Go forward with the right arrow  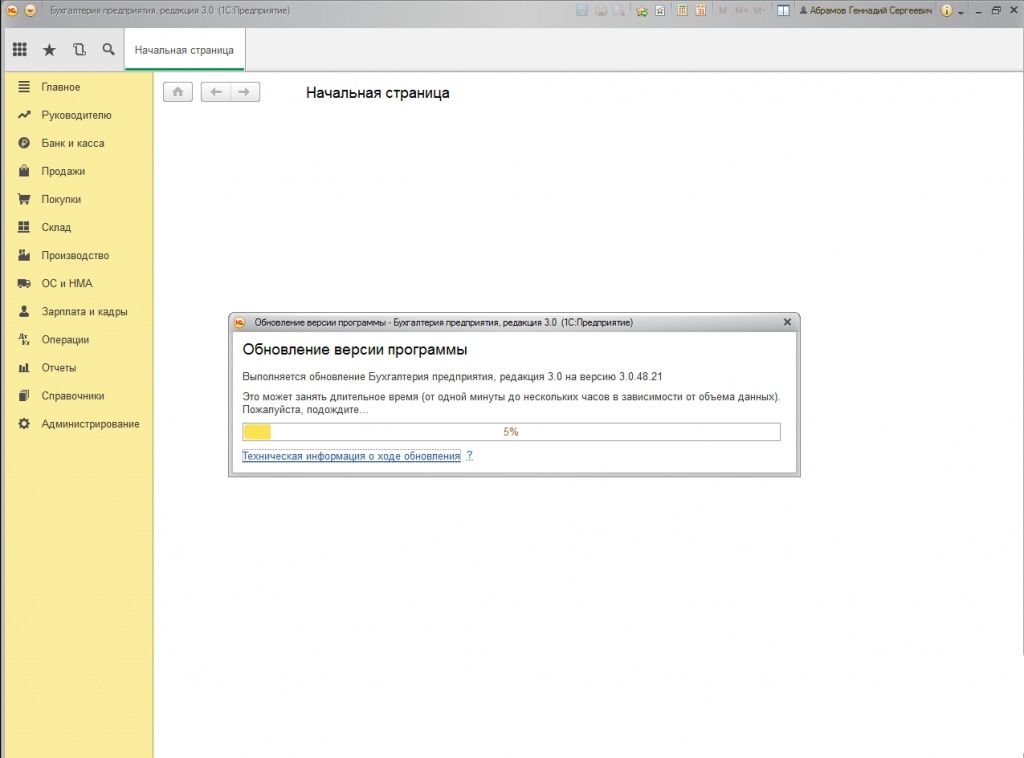click(x=244, y=92)
